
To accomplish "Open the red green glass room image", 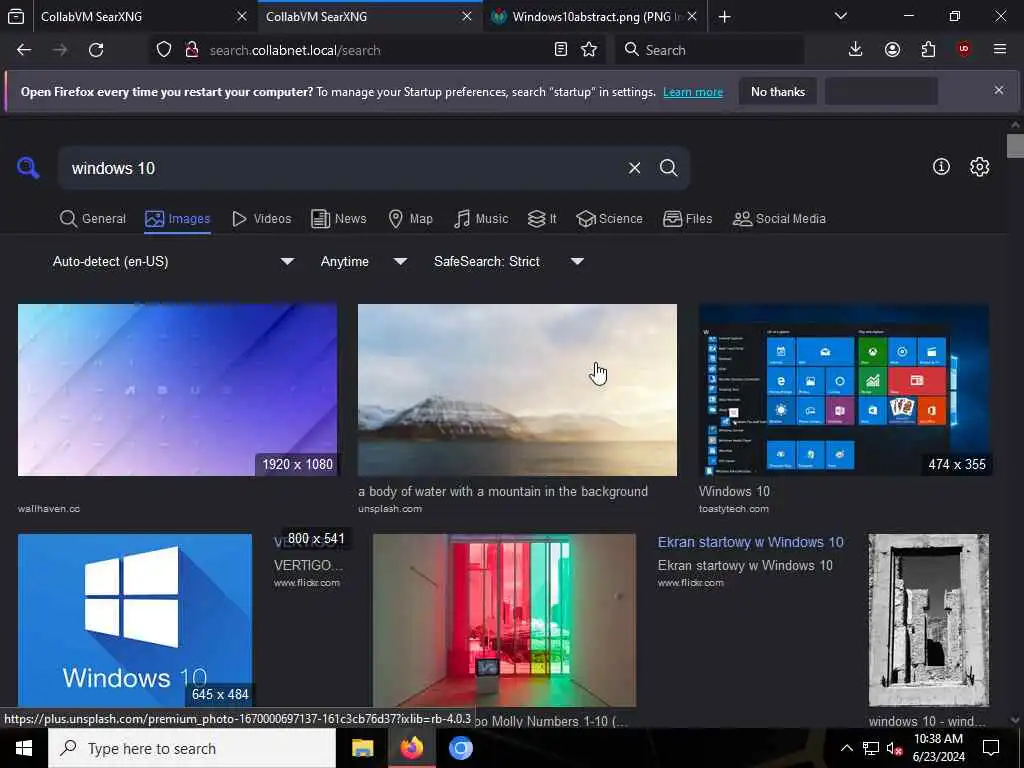I will (504, 620).
